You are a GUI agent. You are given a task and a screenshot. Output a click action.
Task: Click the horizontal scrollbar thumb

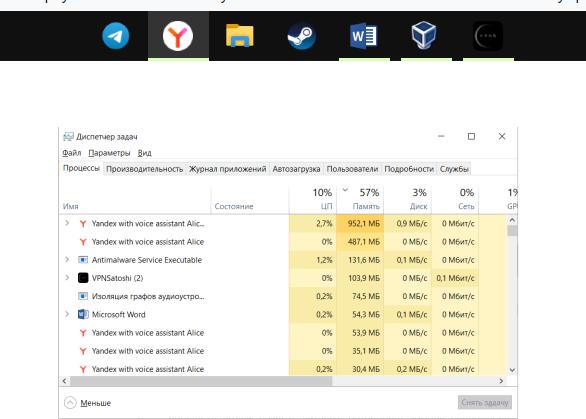pyautogui.click(x=201, y=381)
